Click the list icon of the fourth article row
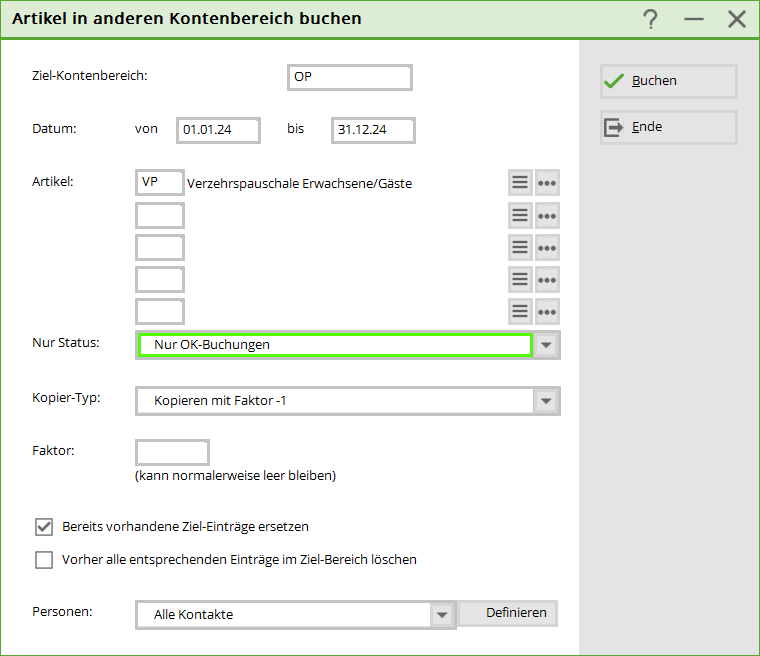This screenshot has height=656, width=760. [520, 279]
